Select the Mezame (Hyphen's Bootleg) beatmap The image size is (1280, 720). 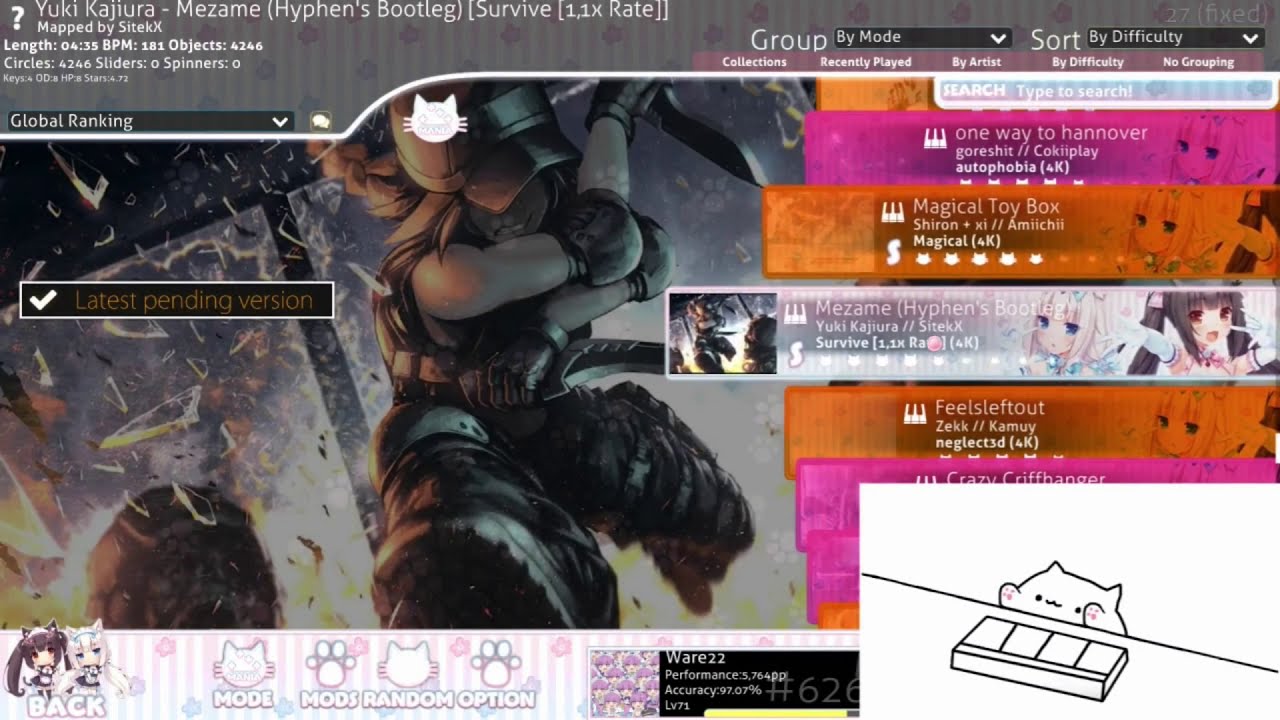971,334
